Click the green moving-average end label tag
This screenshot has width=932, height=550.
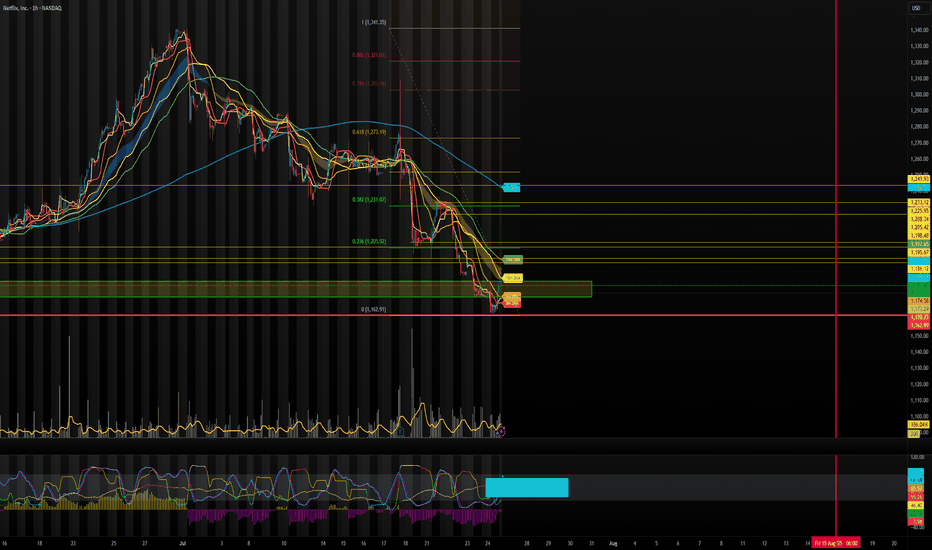(x=512, y=260)
